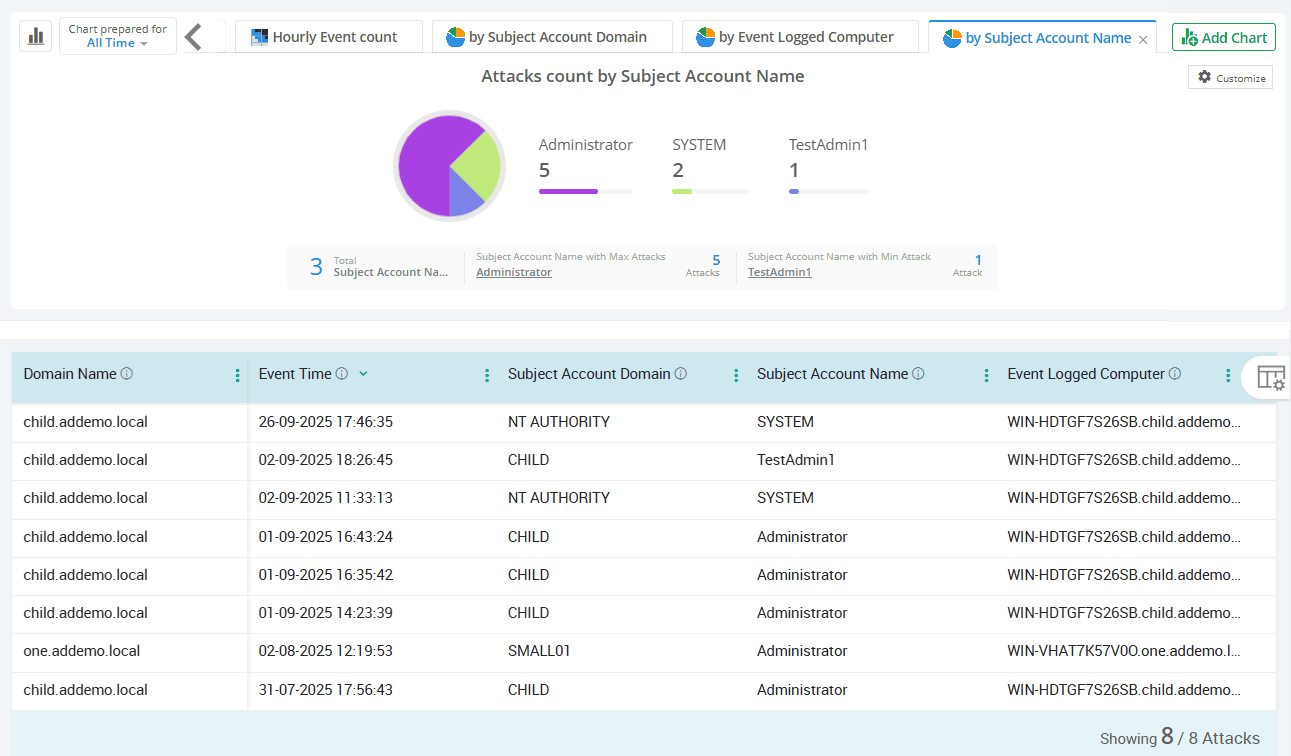
Task: Open the by Event Logged Computer tab
Action: click(x=800, y=37)
